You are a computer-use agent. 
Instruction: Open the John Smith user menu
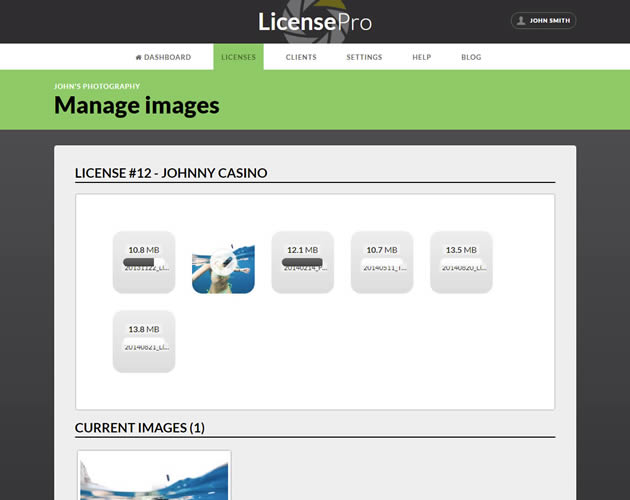point(543,20)
